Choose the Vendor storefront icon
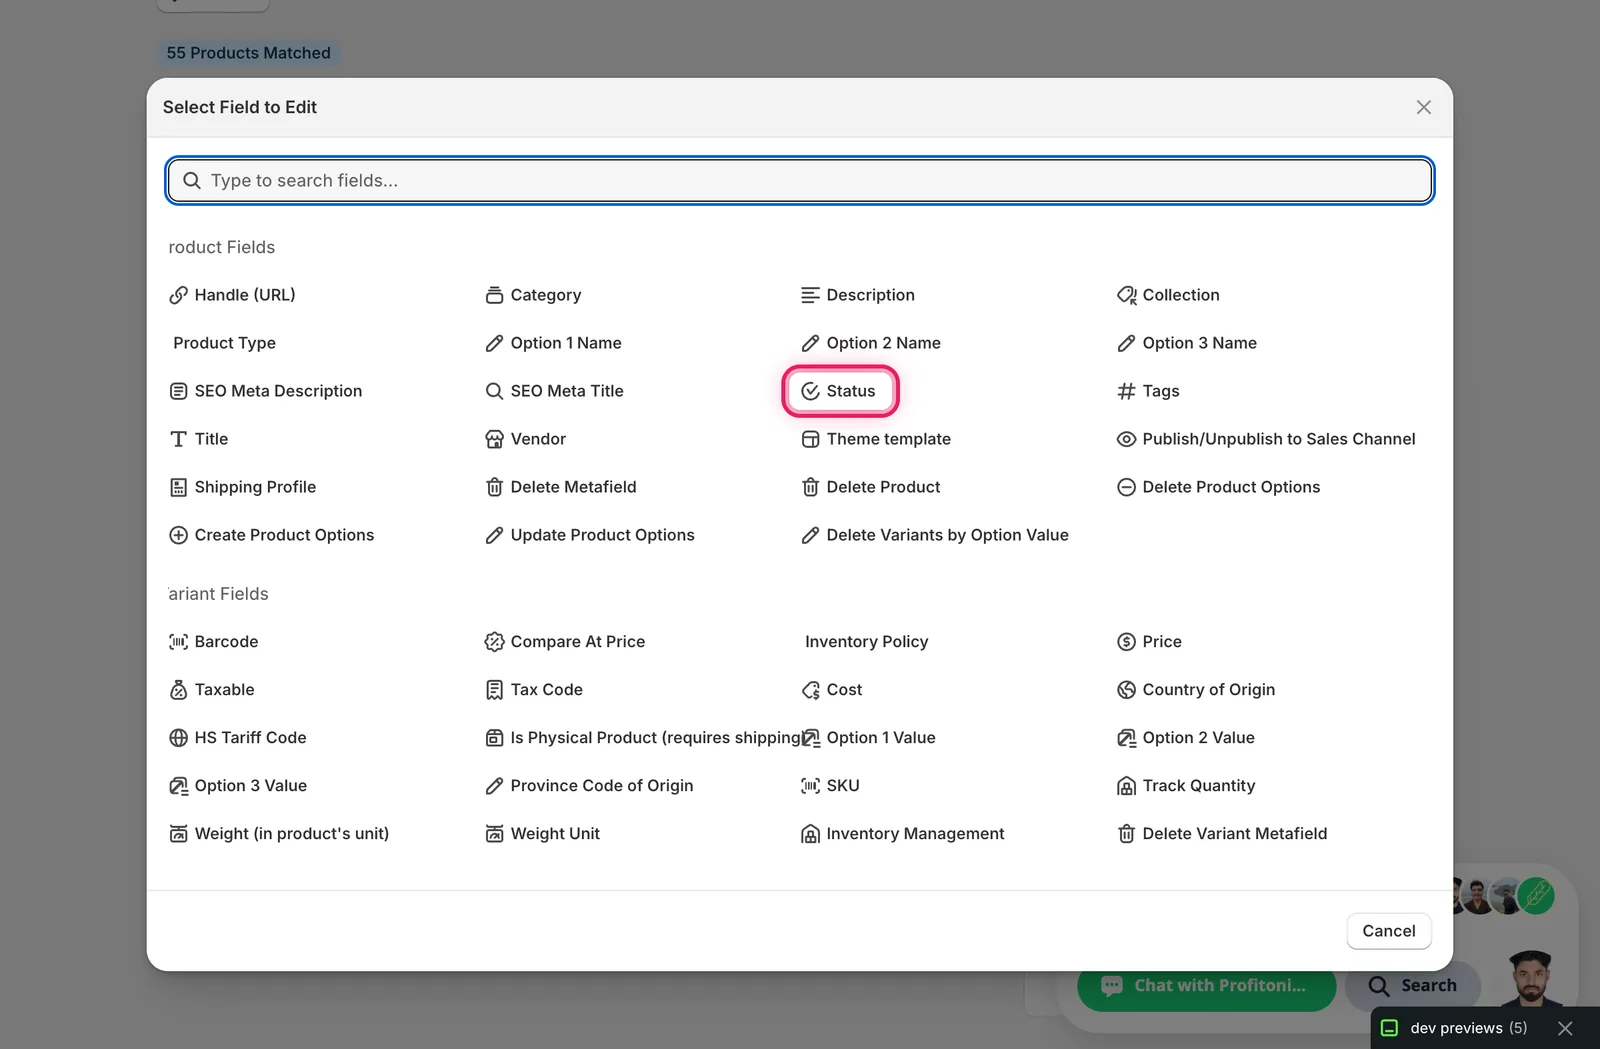Viewport: 1600px width, 1049px height. point(494,439)
